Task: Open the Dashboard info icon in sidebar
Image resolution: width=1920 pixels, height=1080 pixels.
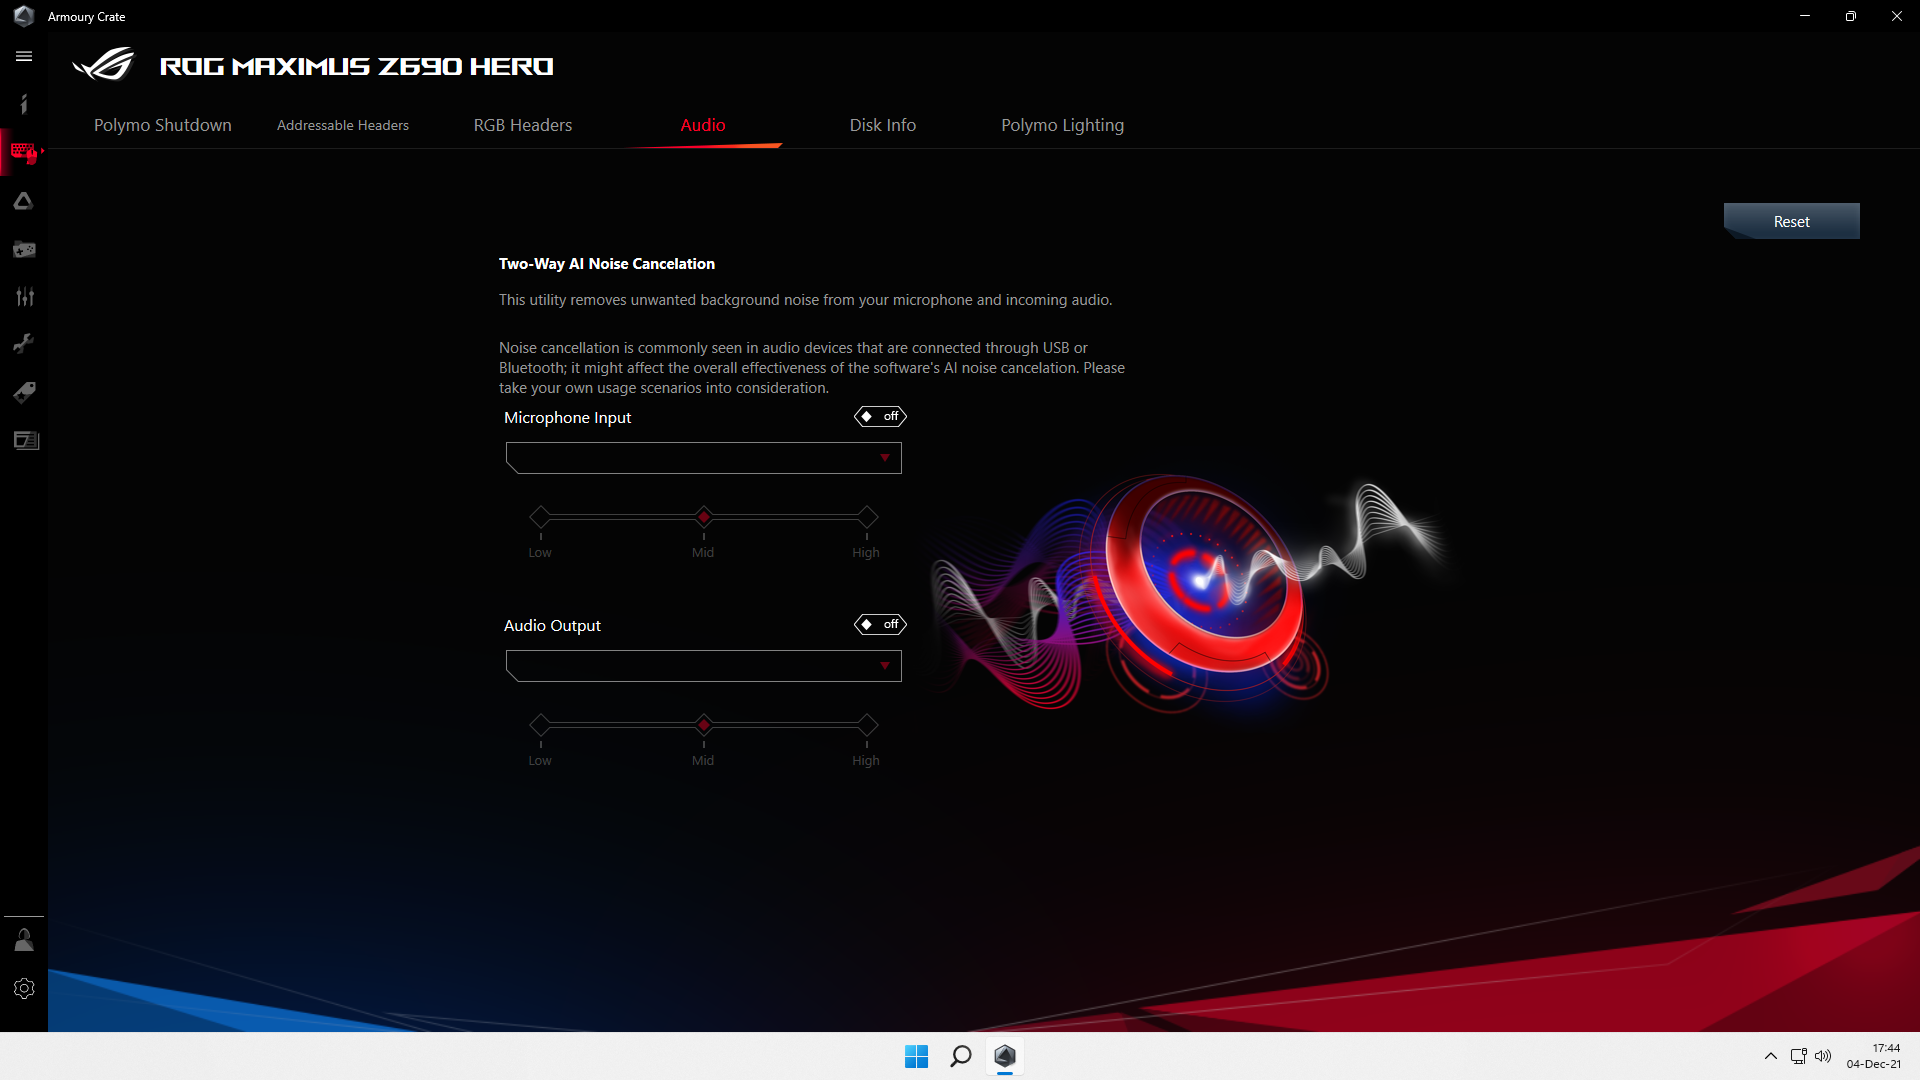Action: pos(24,104)
